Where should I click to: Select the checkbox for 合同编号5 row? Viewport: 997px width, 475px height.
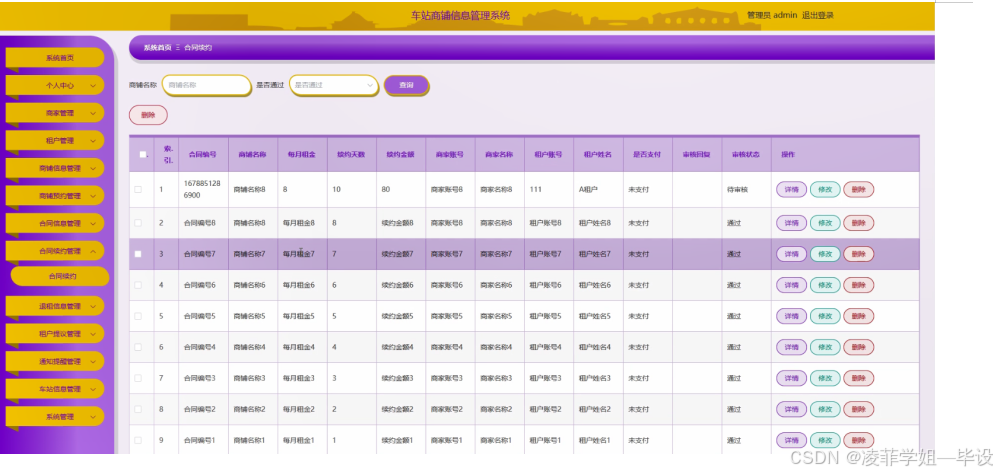click(138, 316)
